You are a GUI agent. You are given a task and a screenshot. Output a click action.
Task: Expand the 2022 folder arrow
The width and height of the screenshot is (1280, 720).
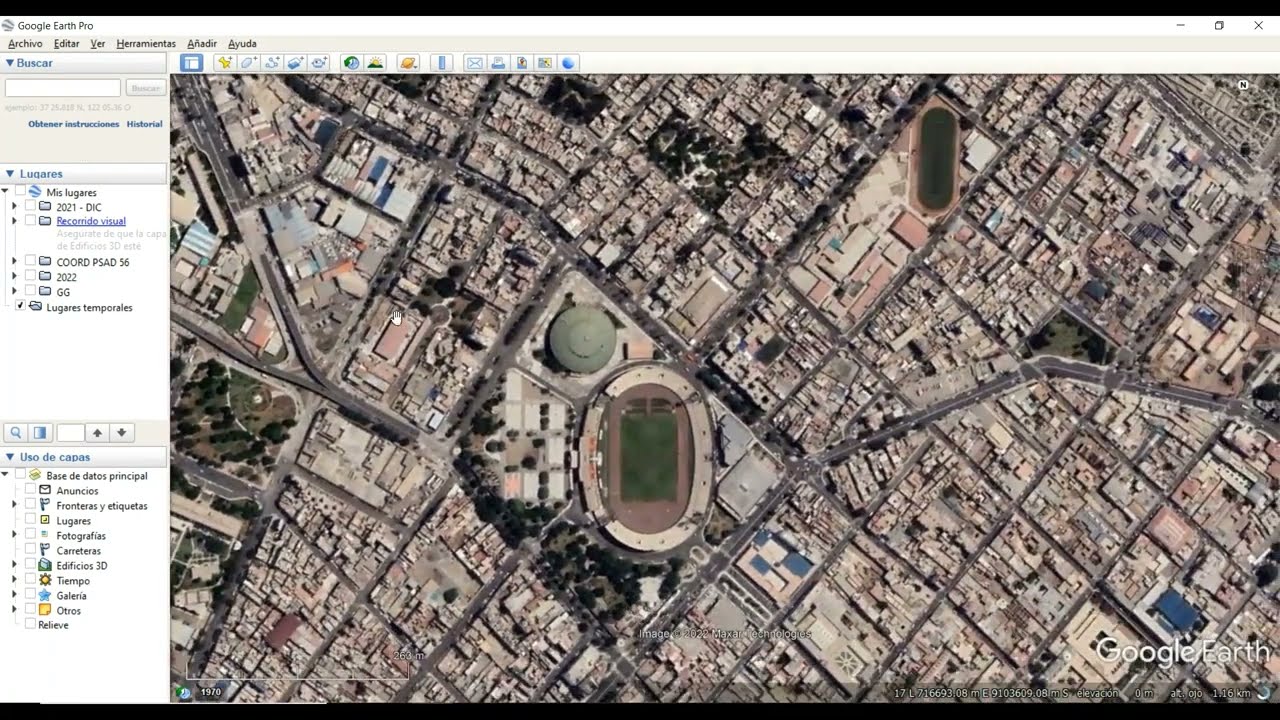coord(14,277)
